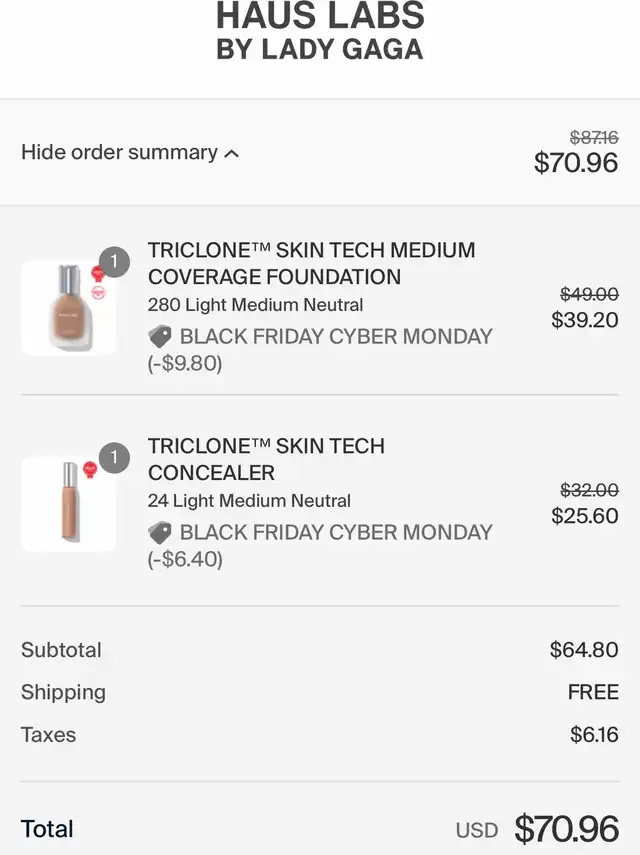Click the quantity badge on the foundation
This screenshot has height=855, width=640.
click(x=114, y=262)
